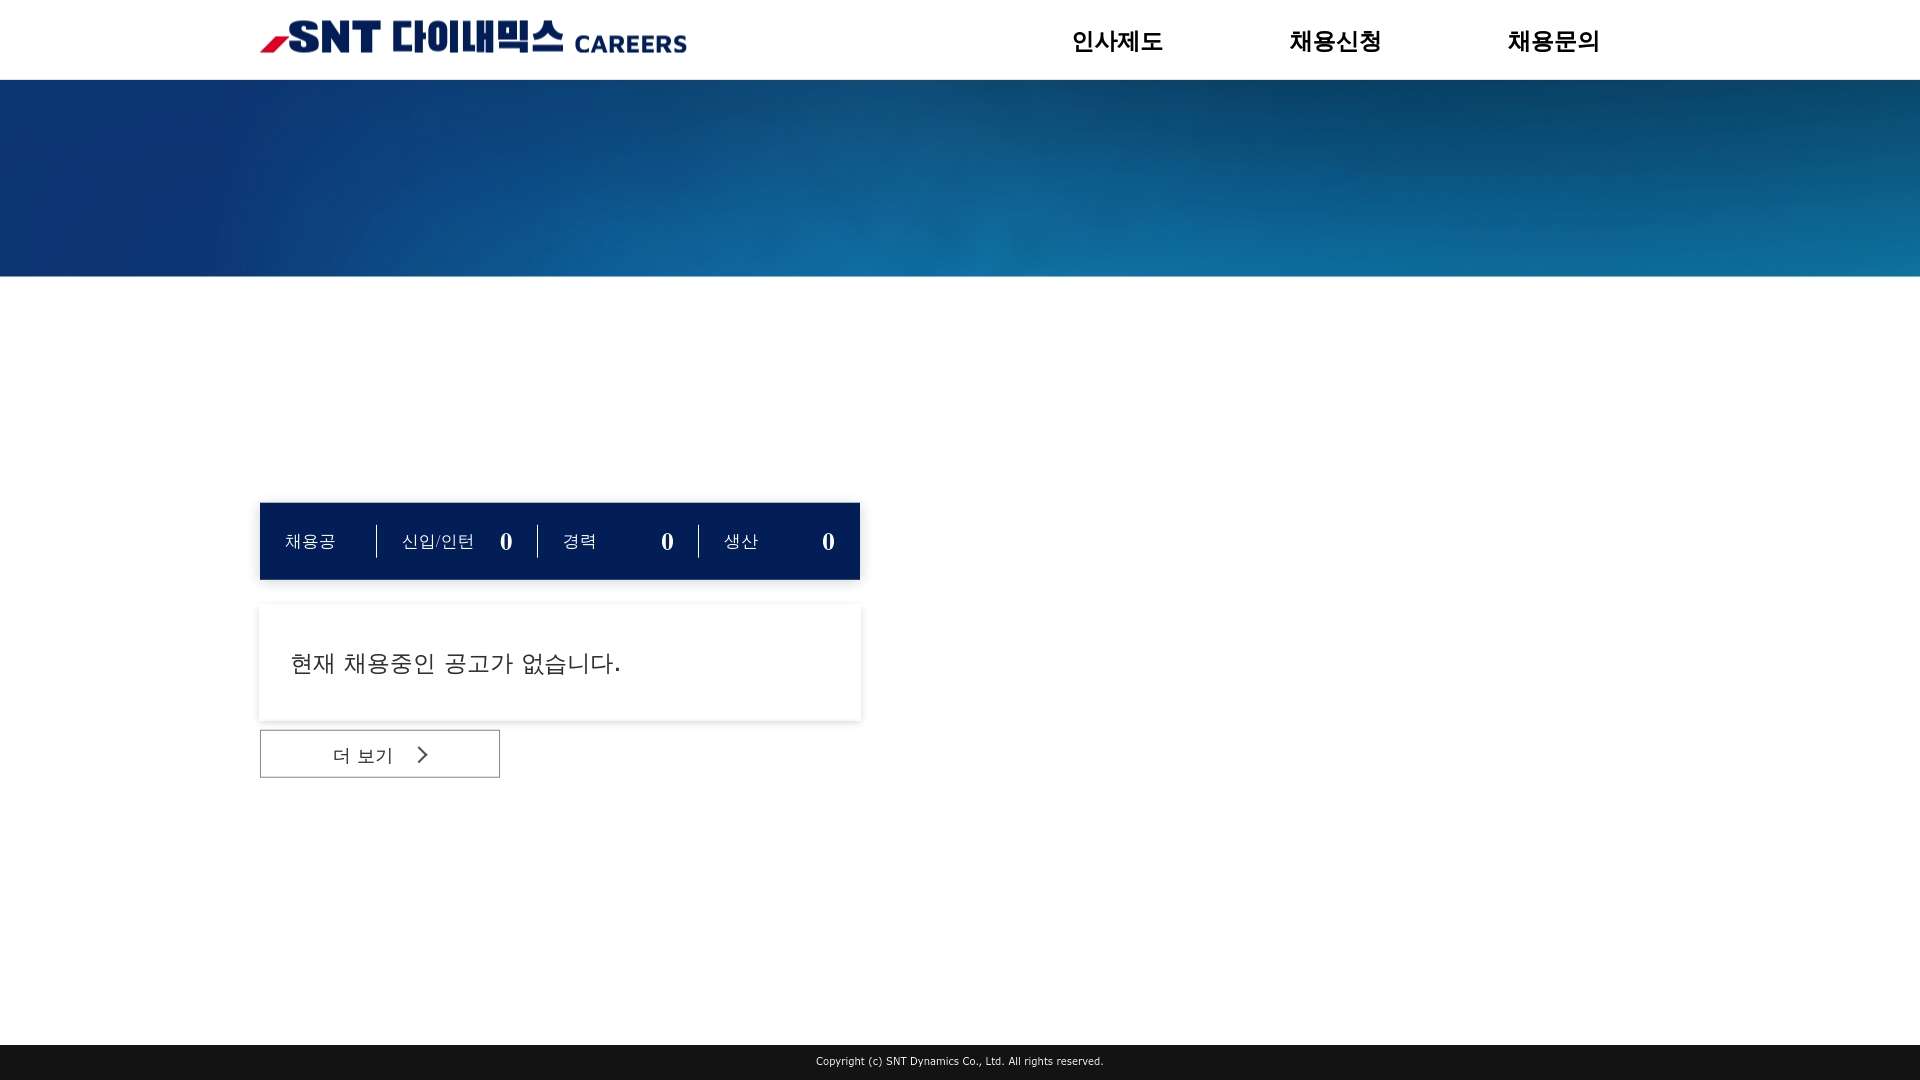
Task: Click the chevron arrow inside 더 보기 button
Action: [422, 754]
